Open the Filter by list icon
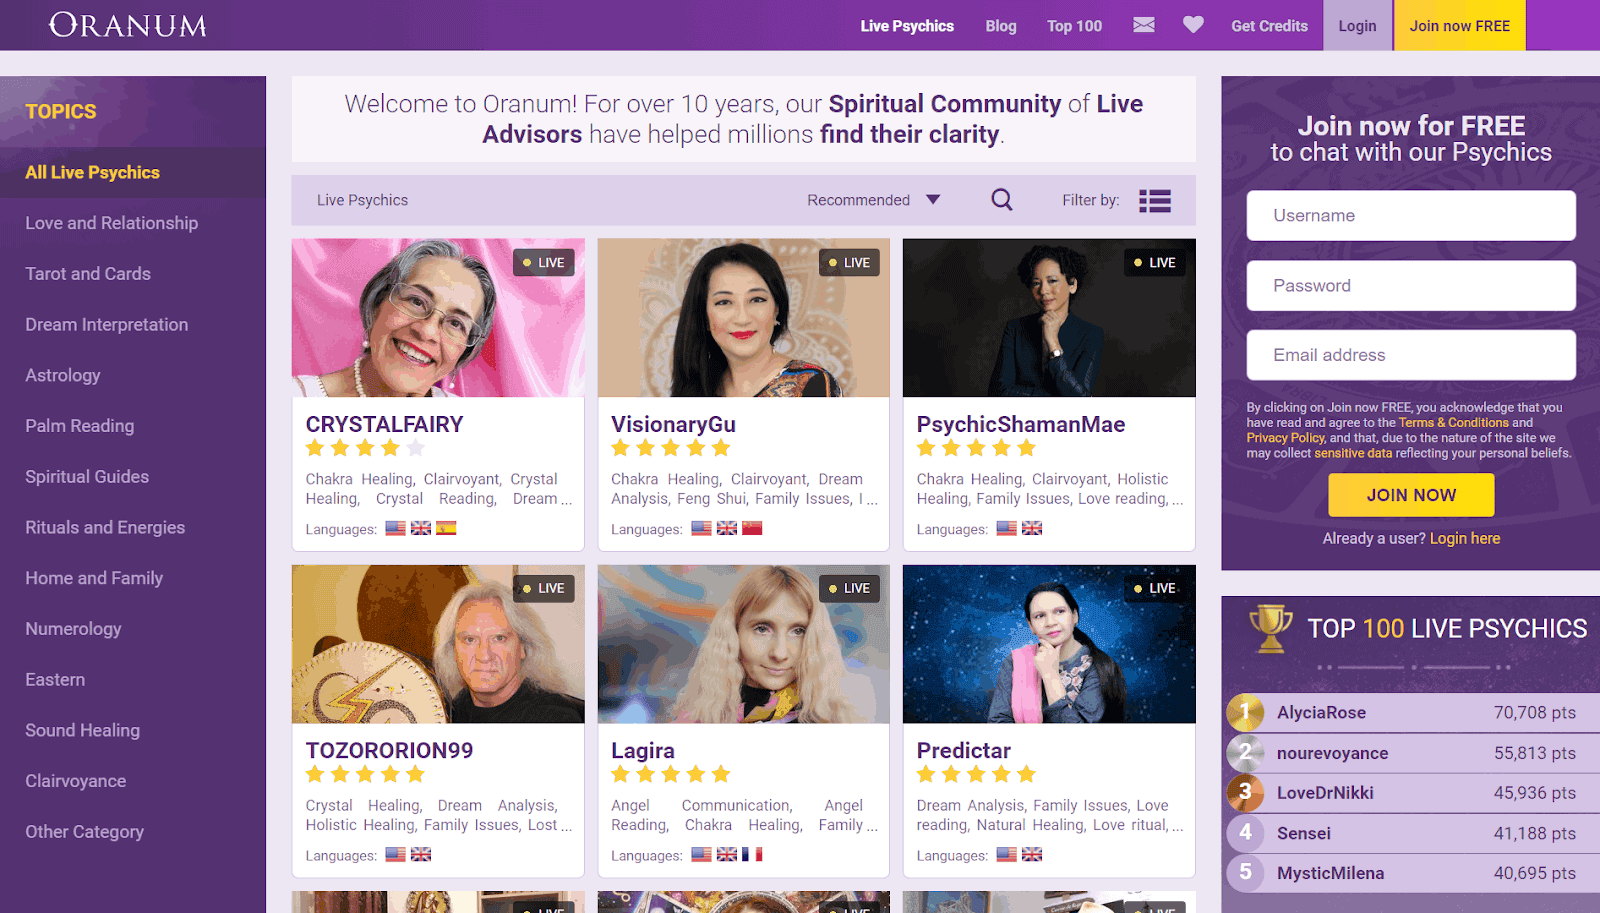Screen dimensions: 1600x913 point(1155,201)
